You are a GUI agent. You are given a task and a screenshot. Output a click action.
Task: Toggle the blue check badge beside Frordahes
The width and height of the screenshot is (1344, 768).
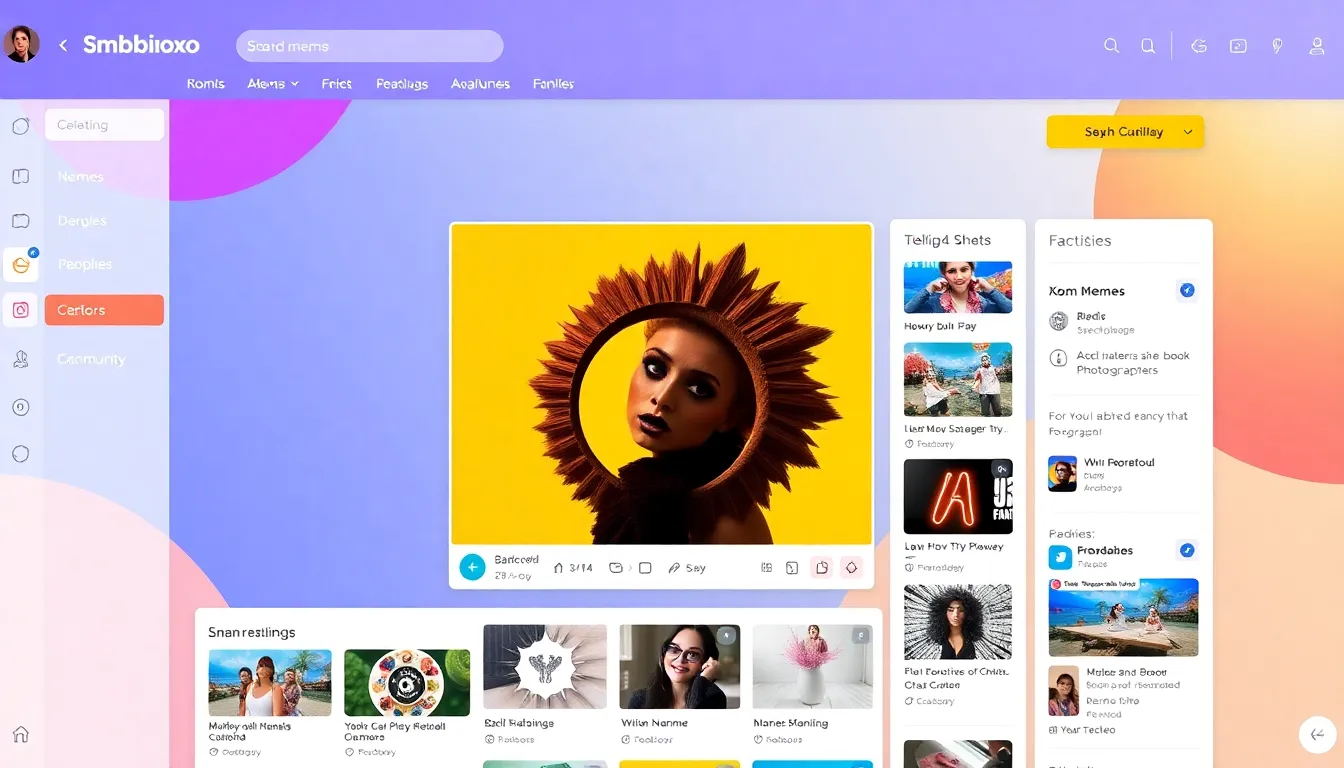click(1187, 551)
